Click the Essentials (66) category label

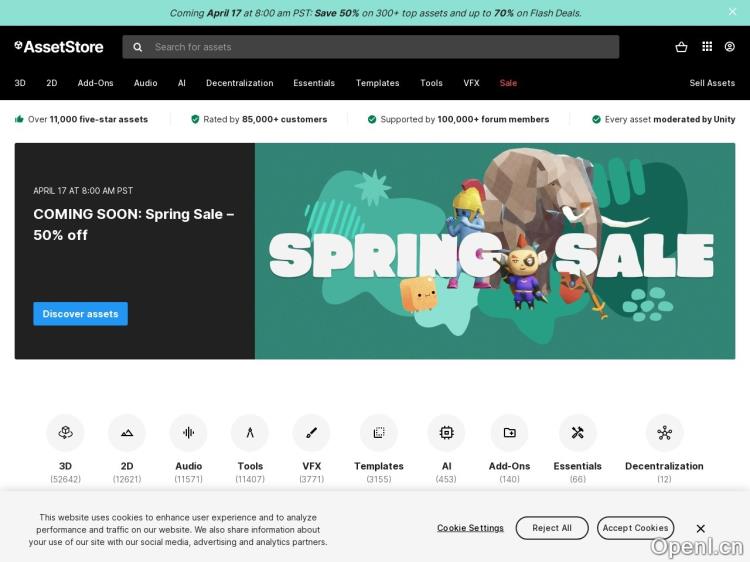point(578,472)
